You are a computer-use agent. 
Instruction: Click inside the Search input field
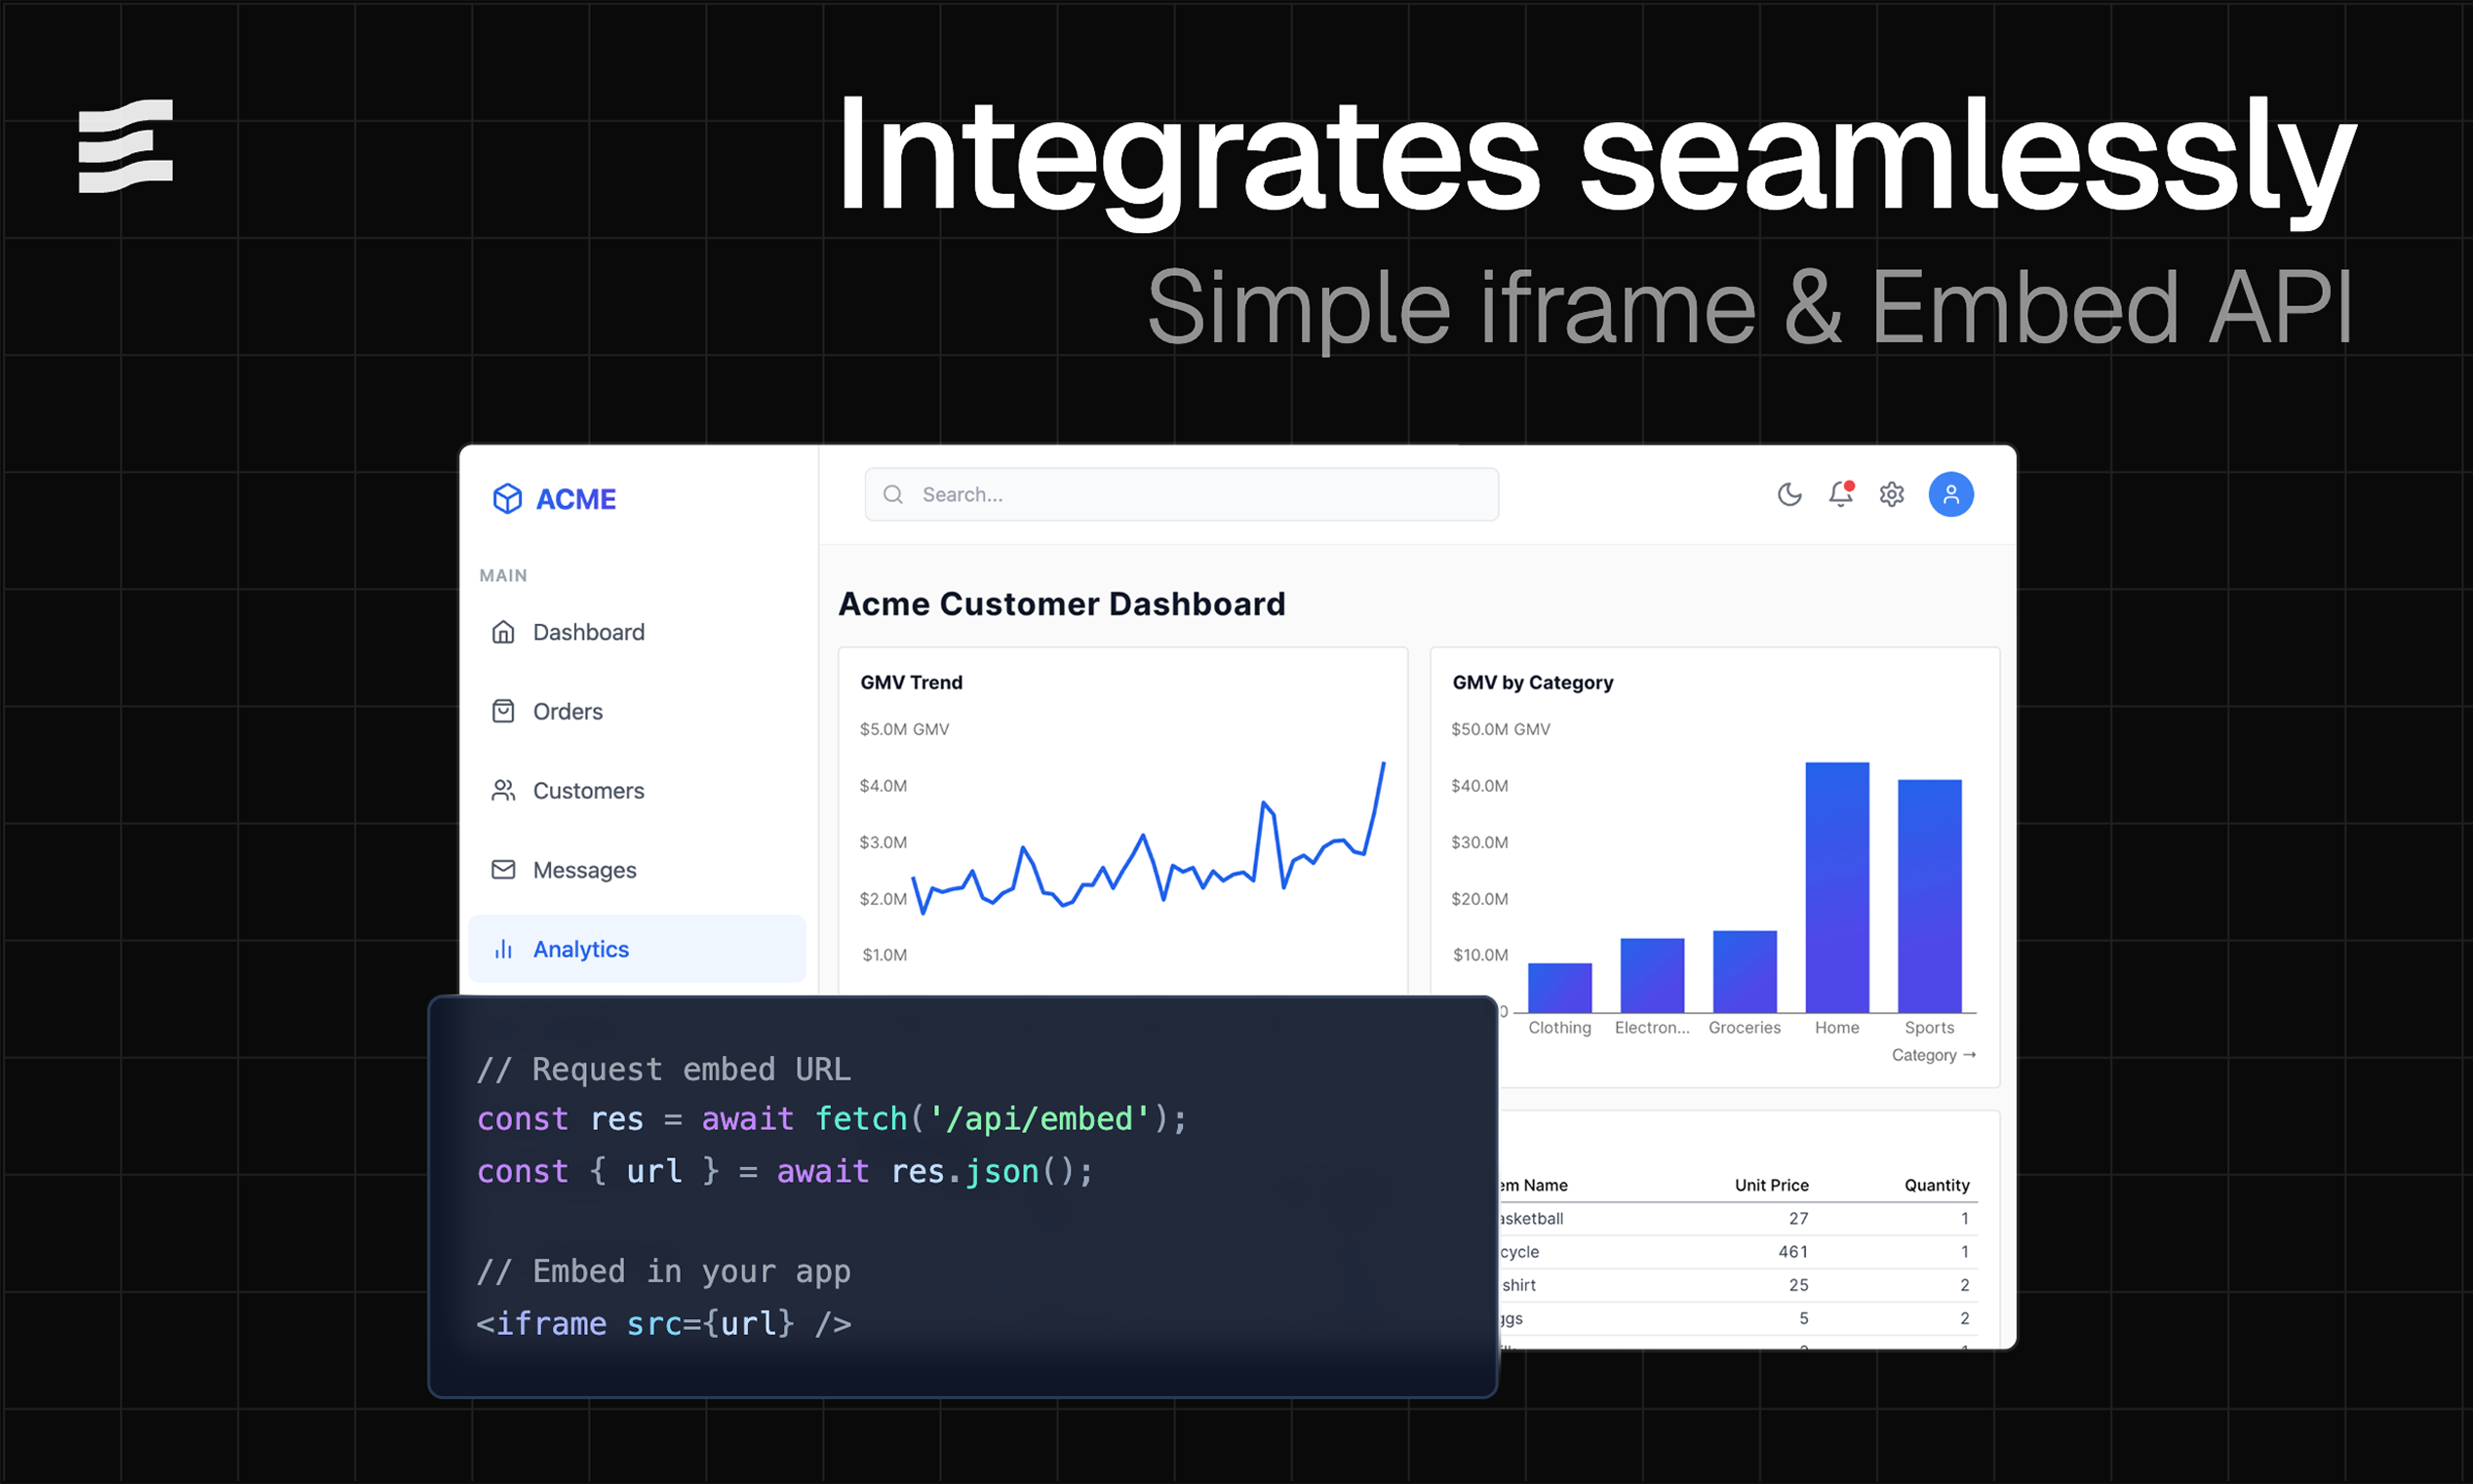[x=1200, y=494]
